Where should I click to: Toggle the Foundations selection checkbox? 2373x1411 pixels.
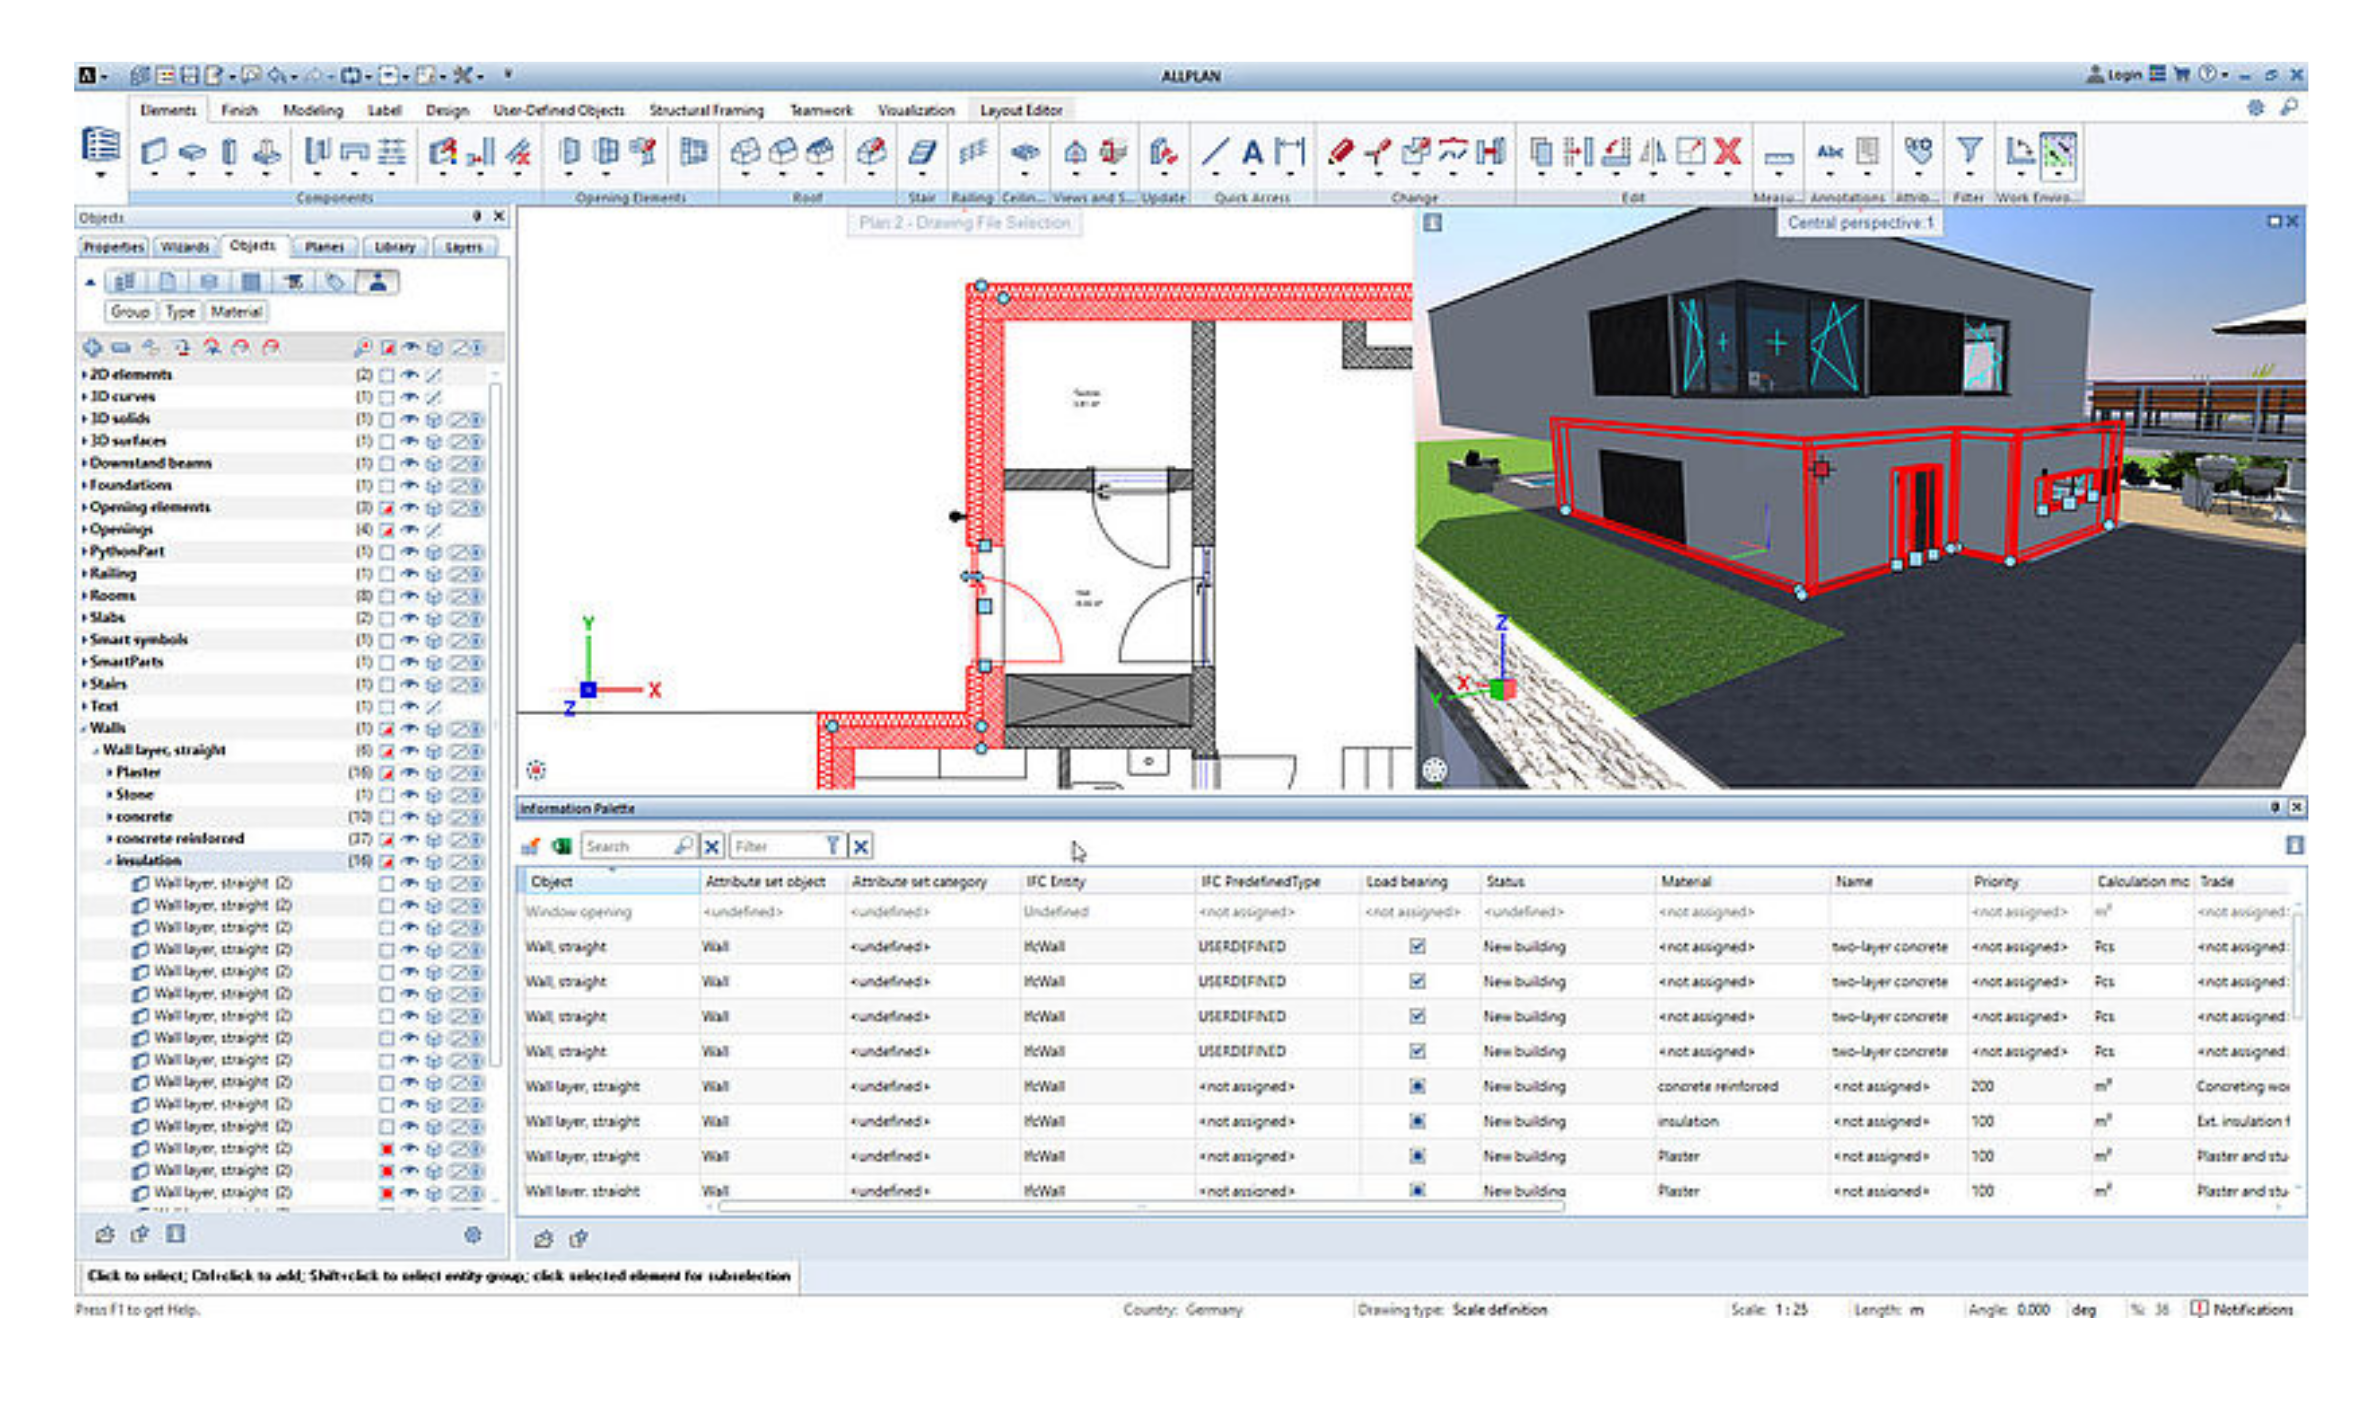[386, 486]
